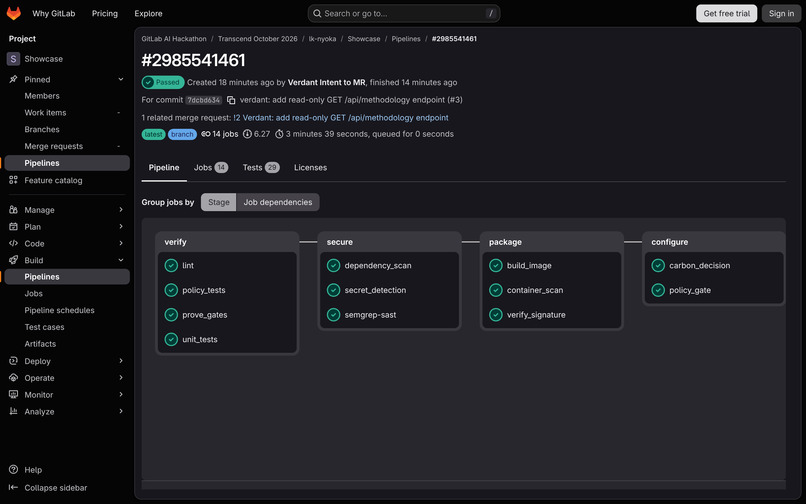Open Why GitLab in top navigation
Viewport: 806px width, 504px height.
[x=53, y=13]
